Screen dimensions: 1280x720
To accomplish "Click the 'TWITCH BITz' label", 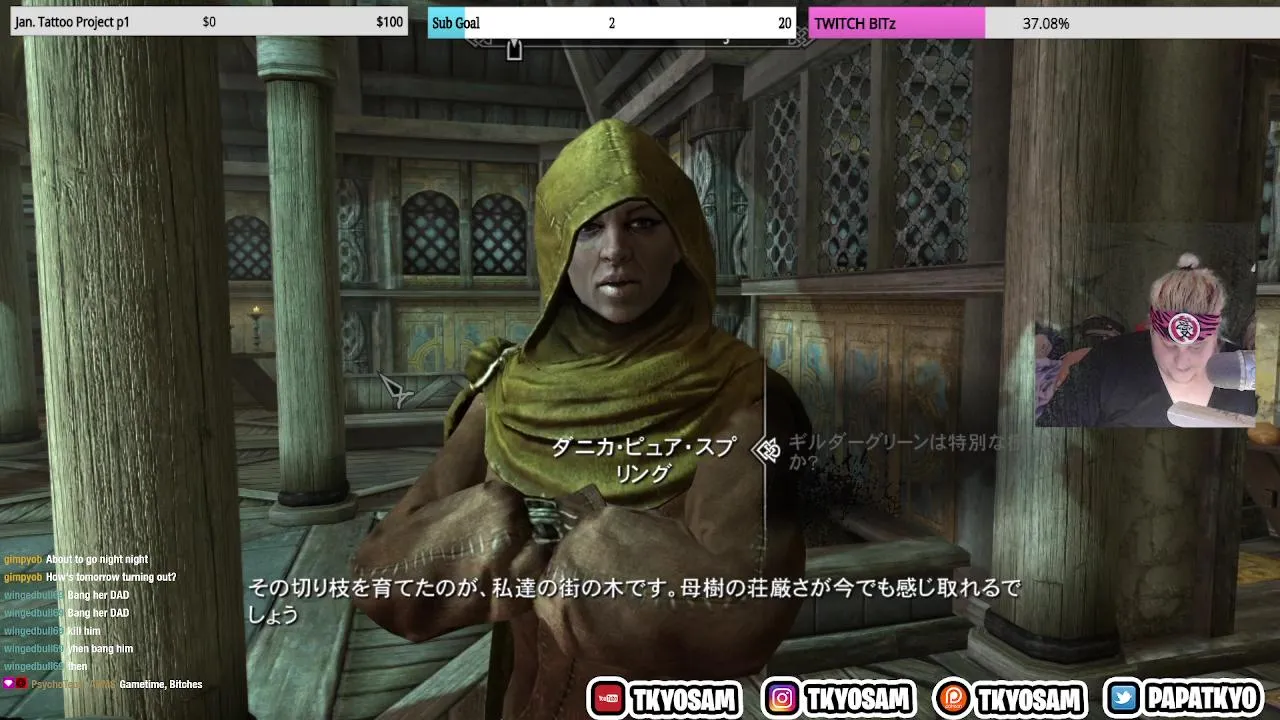I will point(855,23).
